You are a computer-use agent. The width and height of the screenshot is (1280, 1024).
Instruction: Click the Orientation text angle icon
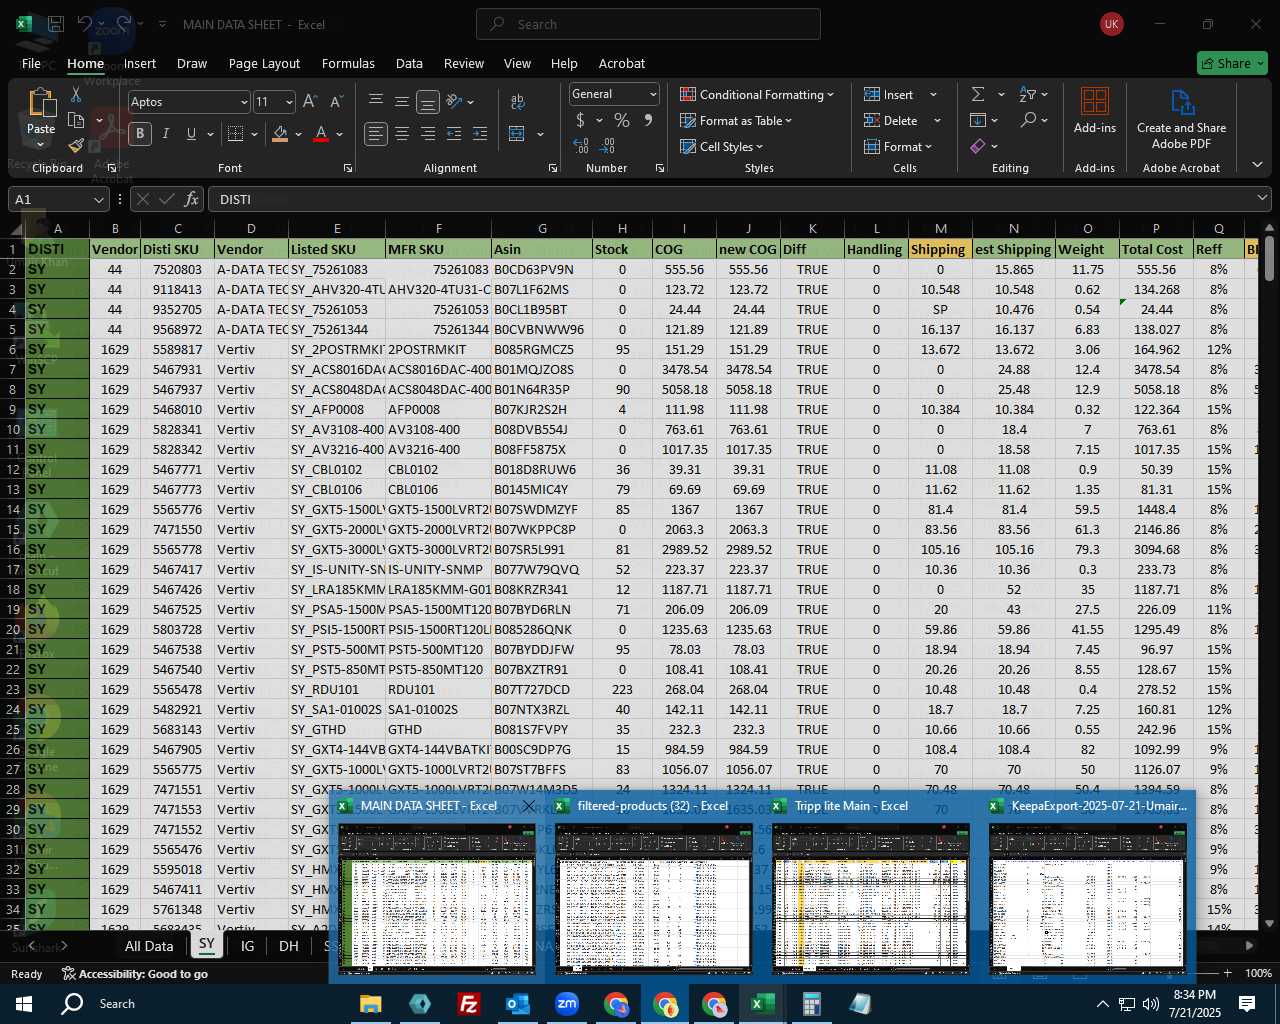(x=455, y=101)
